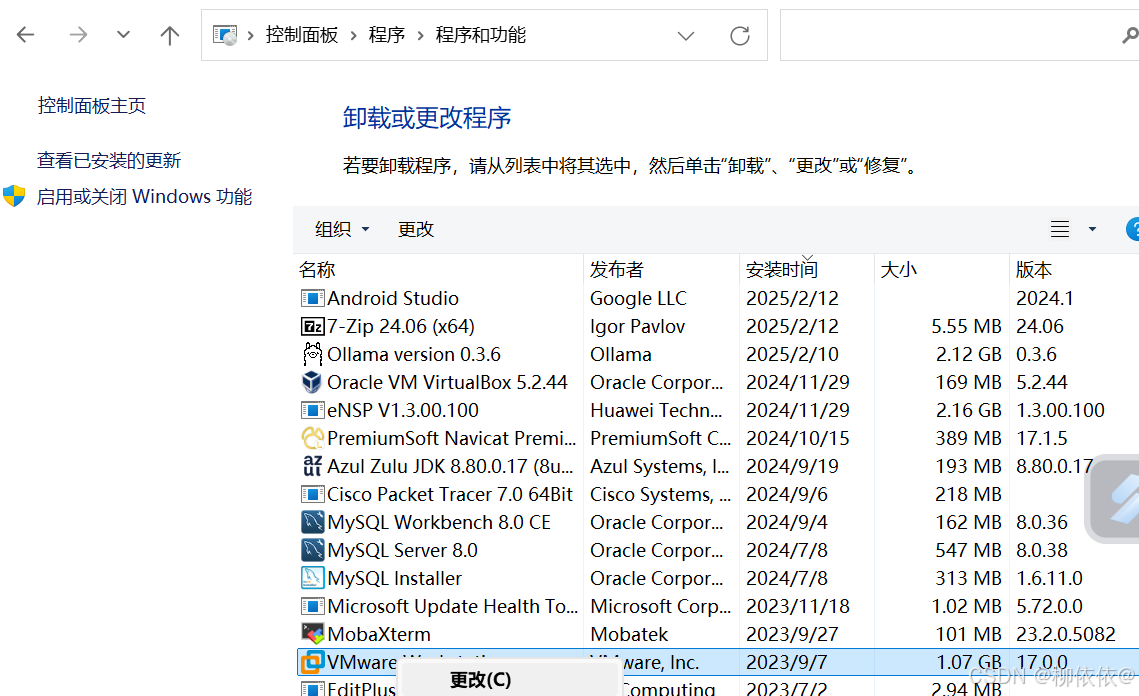Open 启用或关闭 Windows 功能 link
Viewport: 1139px width, 696px height.
point(145,197)
